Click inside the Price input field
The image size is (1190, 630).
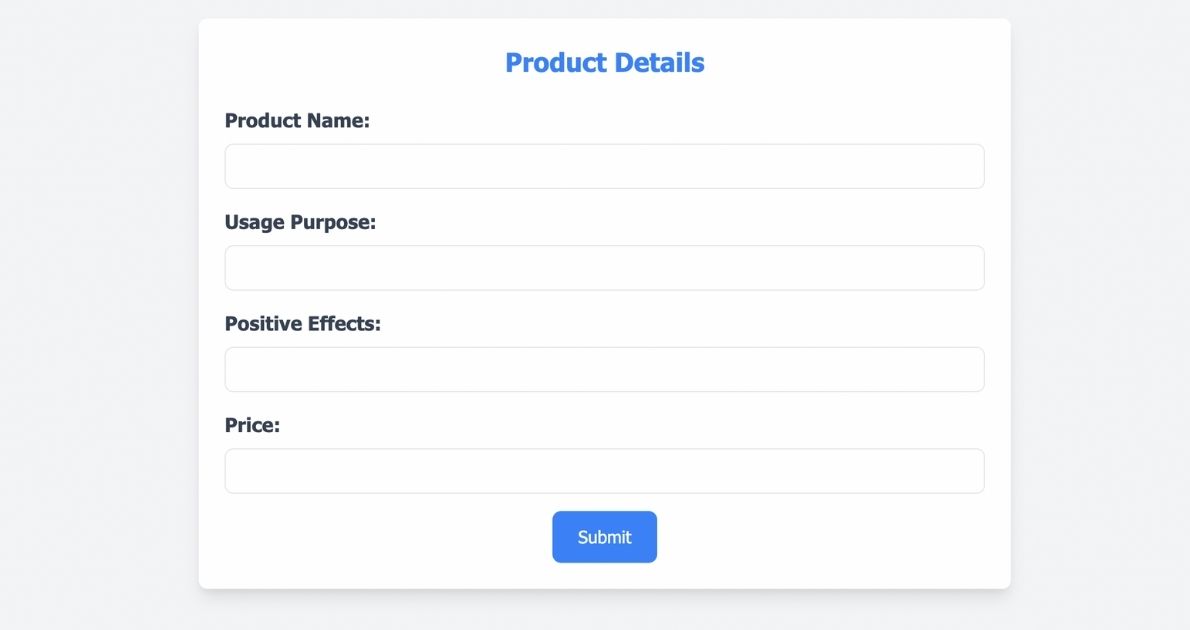604,471
